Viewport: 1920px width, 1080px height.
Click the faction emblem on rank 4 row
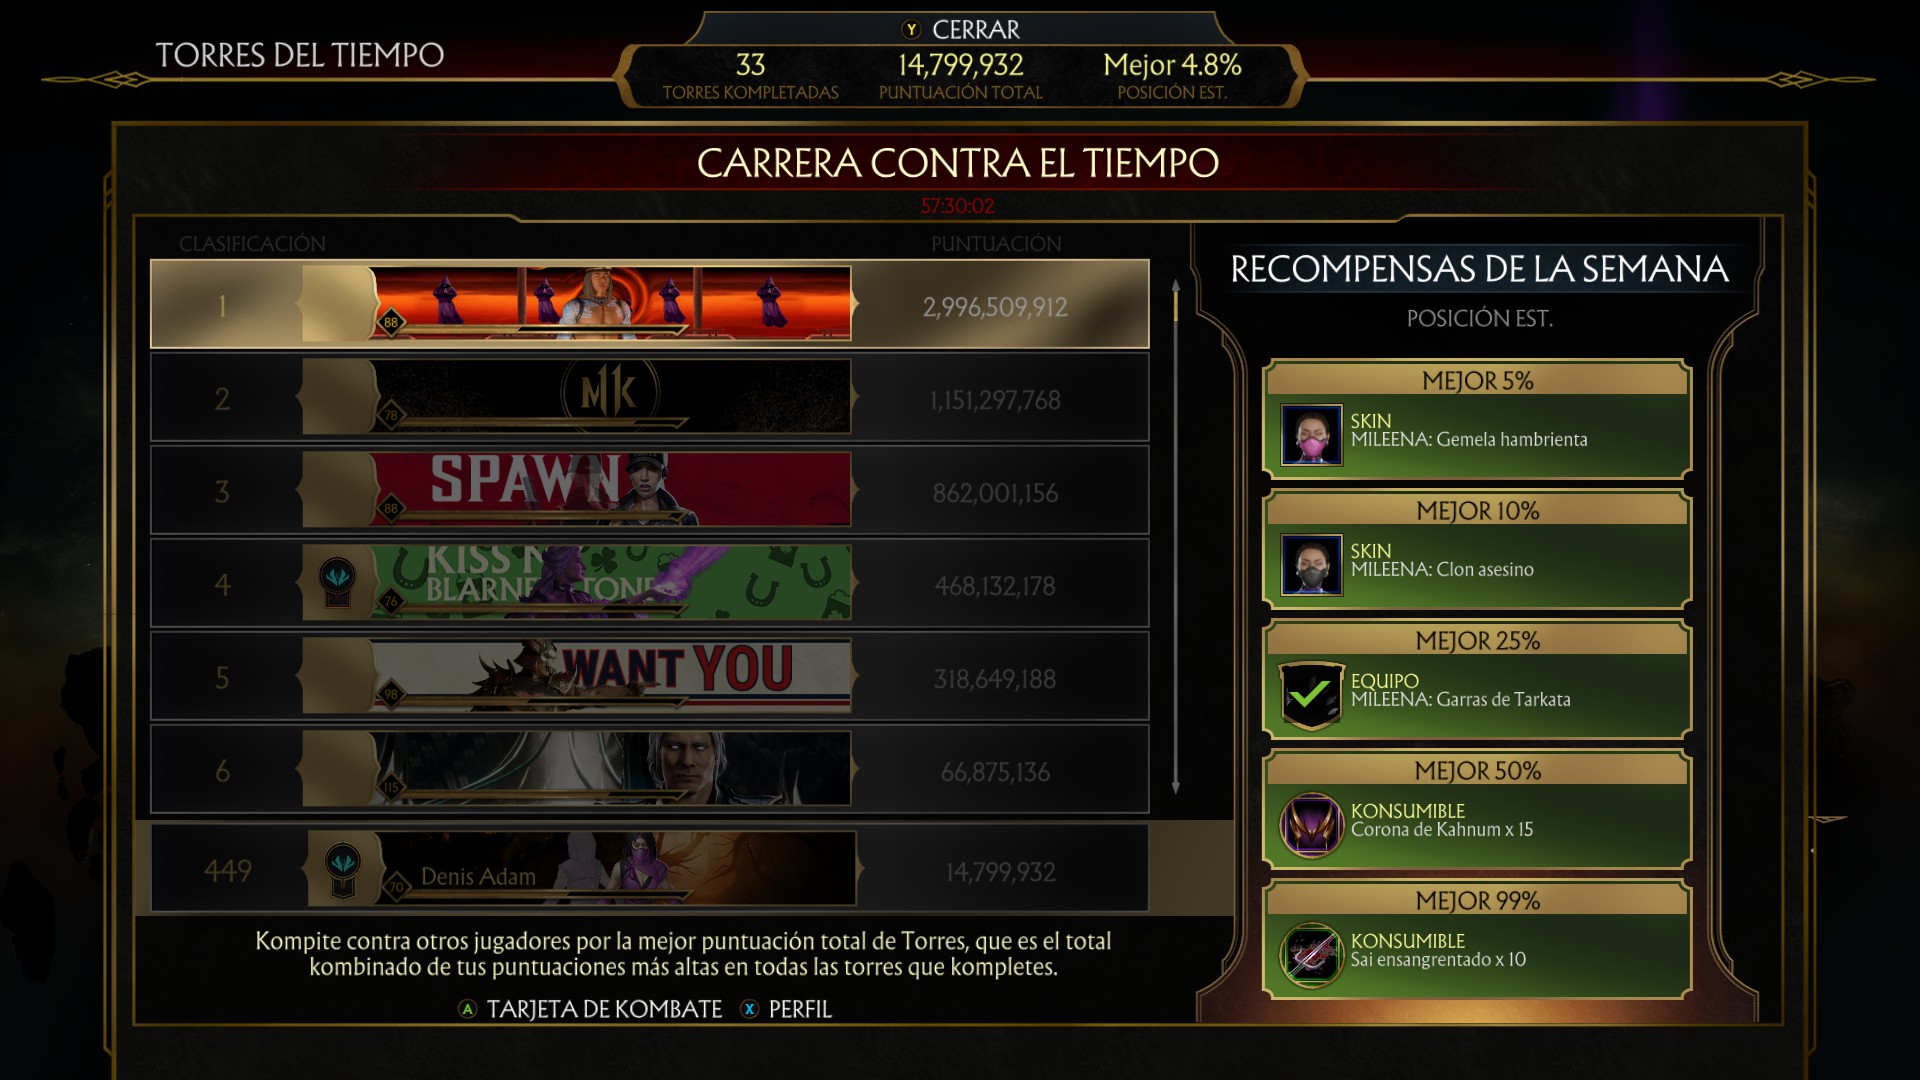click(x=337, y=583)
